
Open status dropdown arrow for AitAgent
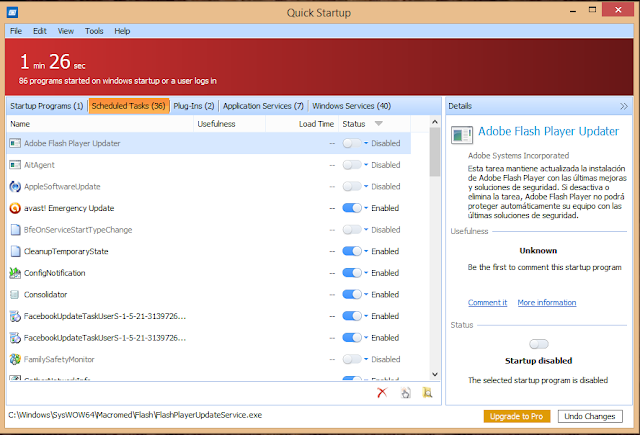point(366,165)
